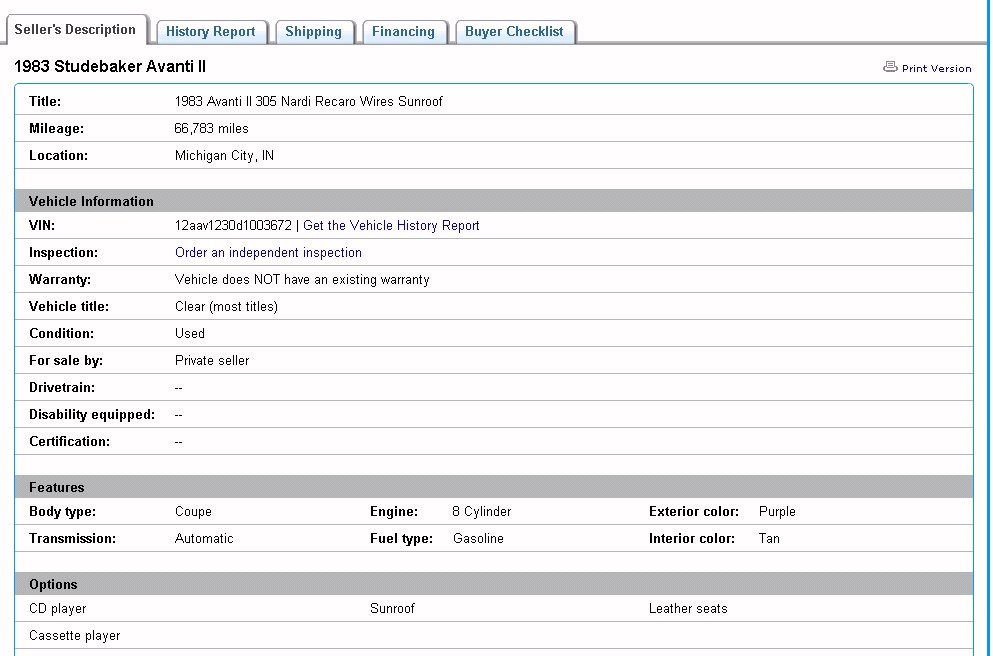Click the Michigan City, IN location text
Screen dimensions: 993x656
coord(224,156)
